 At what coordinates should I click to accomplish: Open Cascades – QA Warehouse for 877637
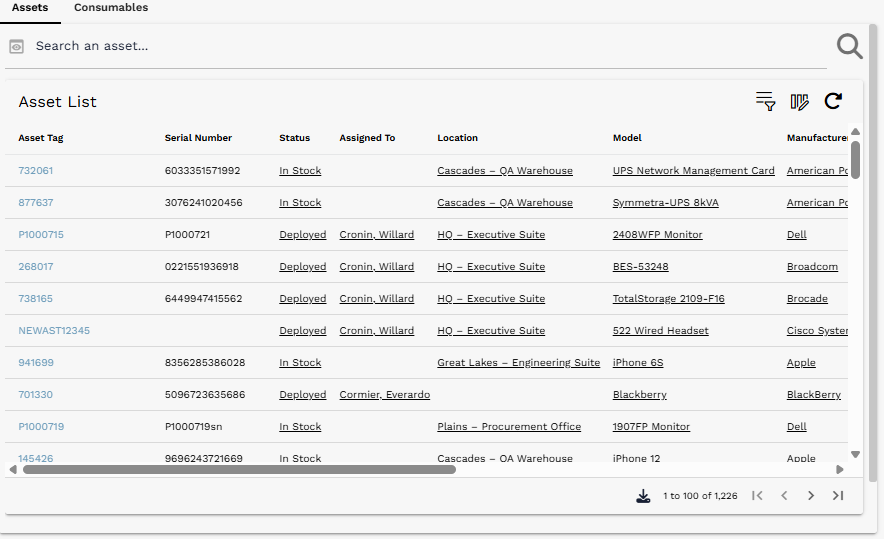click(505, 203)
